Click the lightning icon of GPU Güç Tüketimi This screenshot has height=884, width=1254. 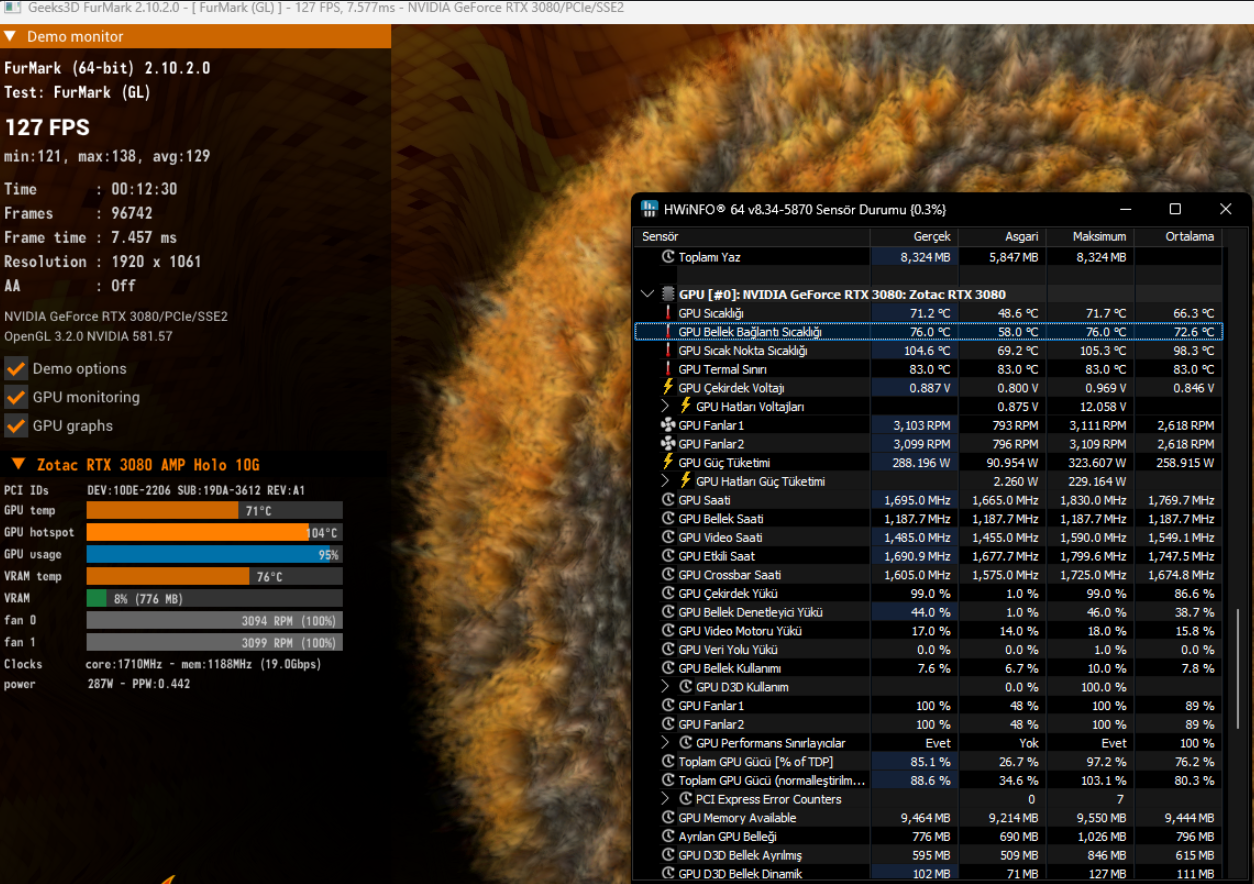pyautogui.click(x=668, y=462)
